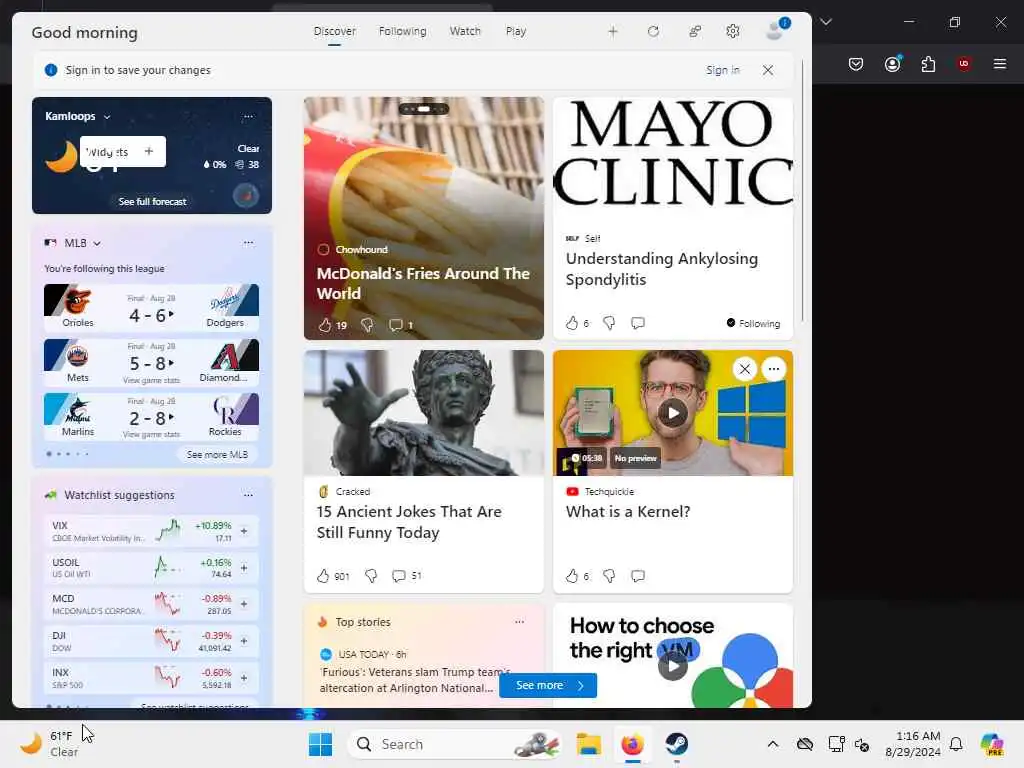Open comments on McDonald's Fries article
Viewport: 1024px width, 768px height.
(396, 325)
